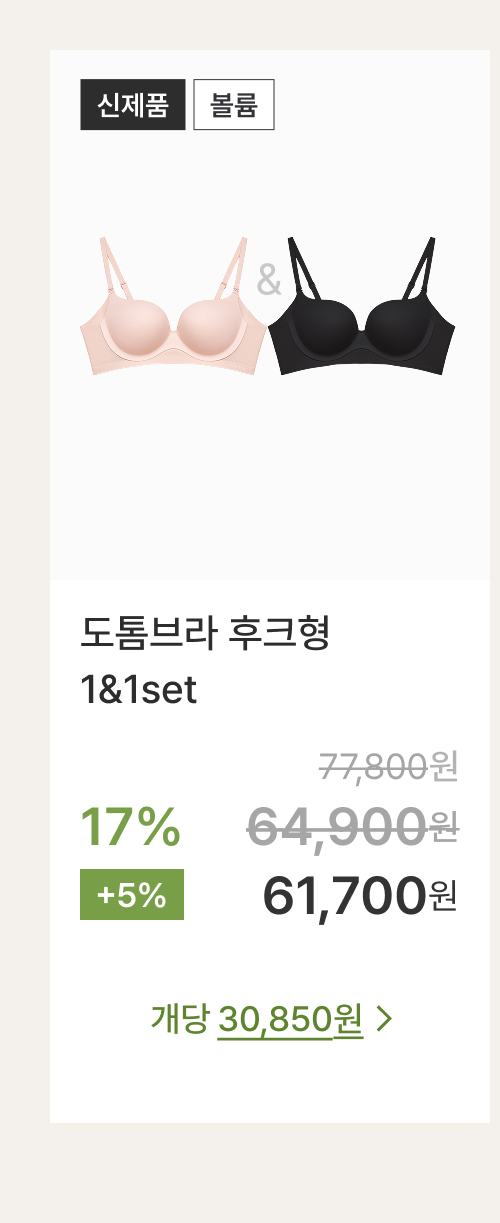Click the 원 suffix after 61,700

[444, 895]
